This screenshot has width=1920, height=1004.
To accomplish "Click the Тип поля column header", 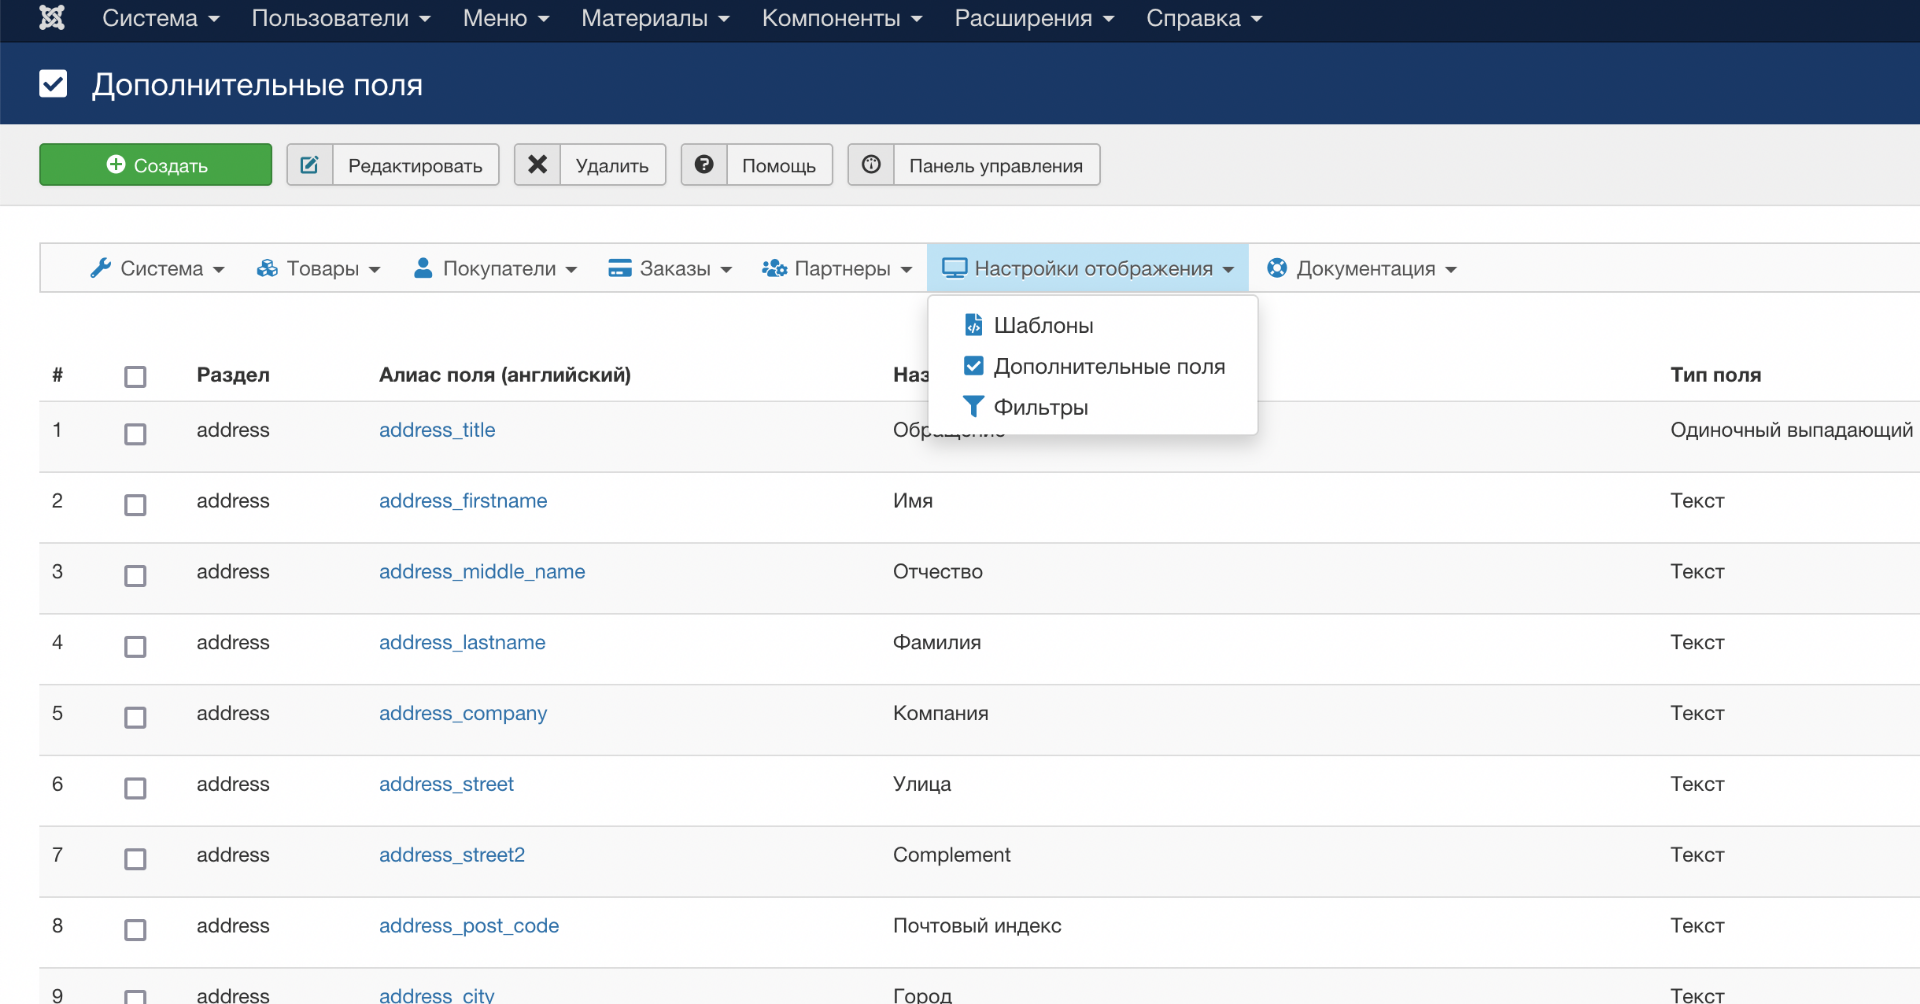I will [x=1715, y=375].
